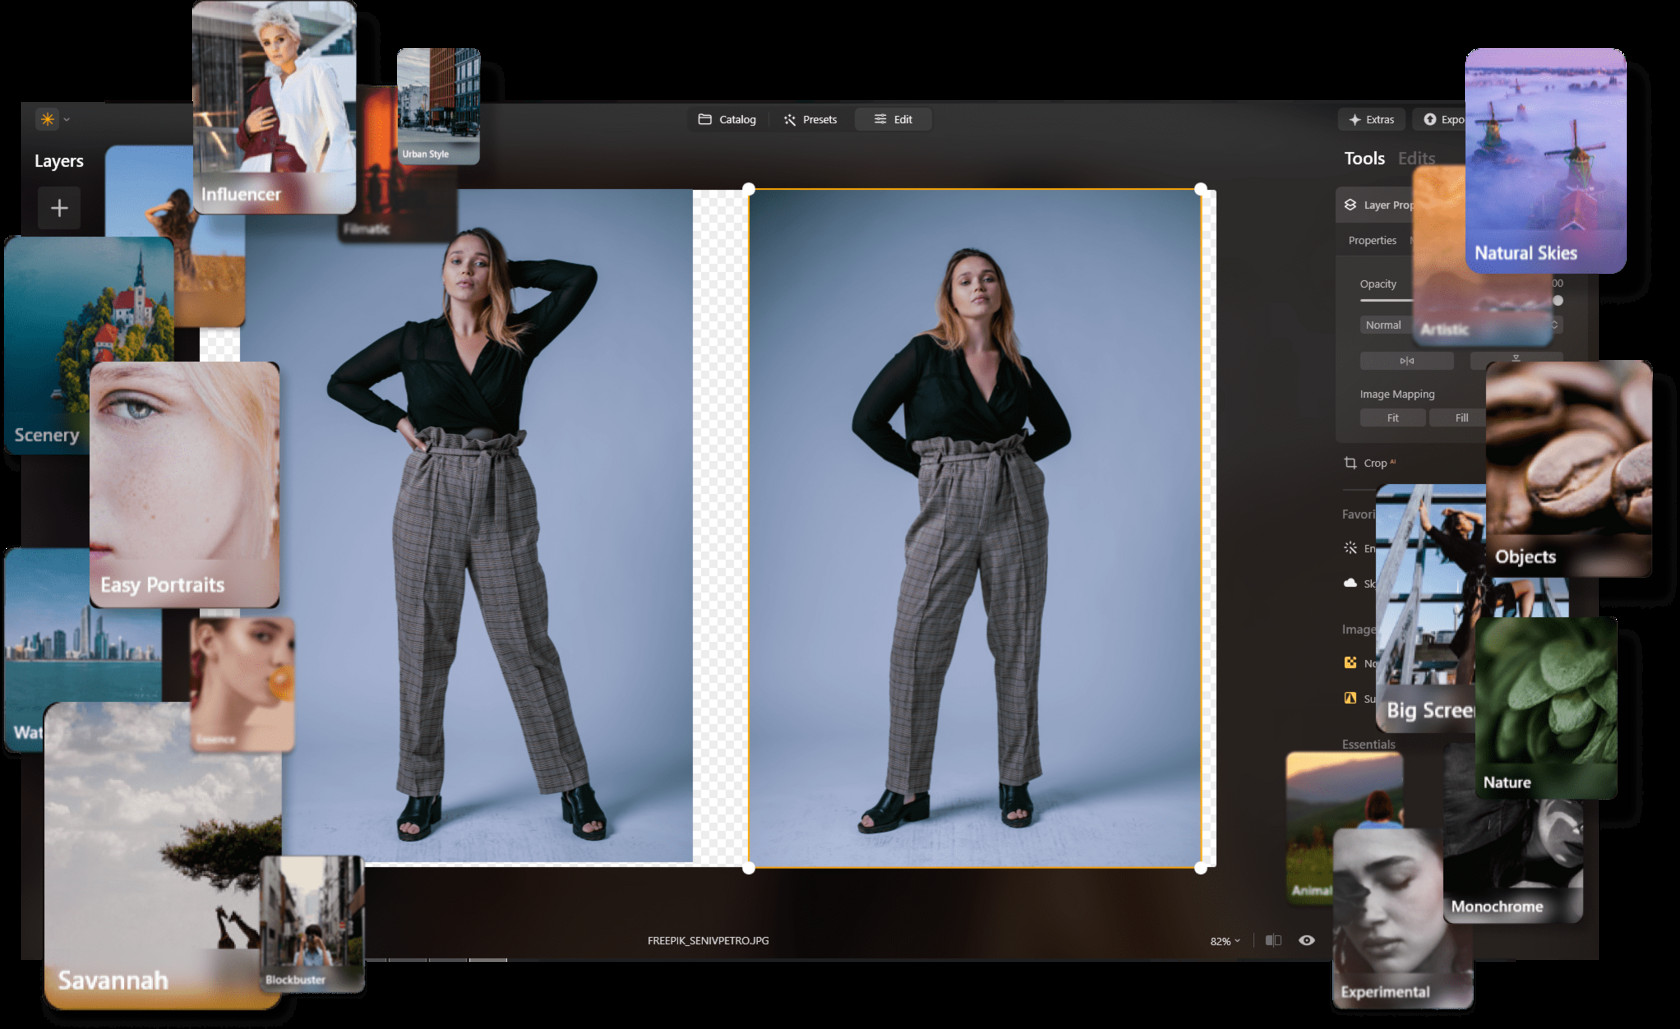Open the Essence preset card
Image resolution: width=1680 pixels, height=1029 pixels.
(242, 684)
